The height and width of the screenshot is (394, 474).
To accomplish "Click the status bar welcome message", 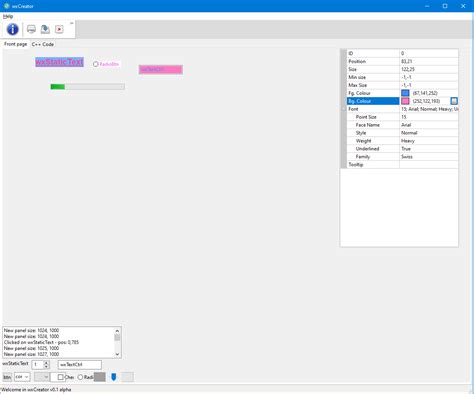I will coord(36,389).
